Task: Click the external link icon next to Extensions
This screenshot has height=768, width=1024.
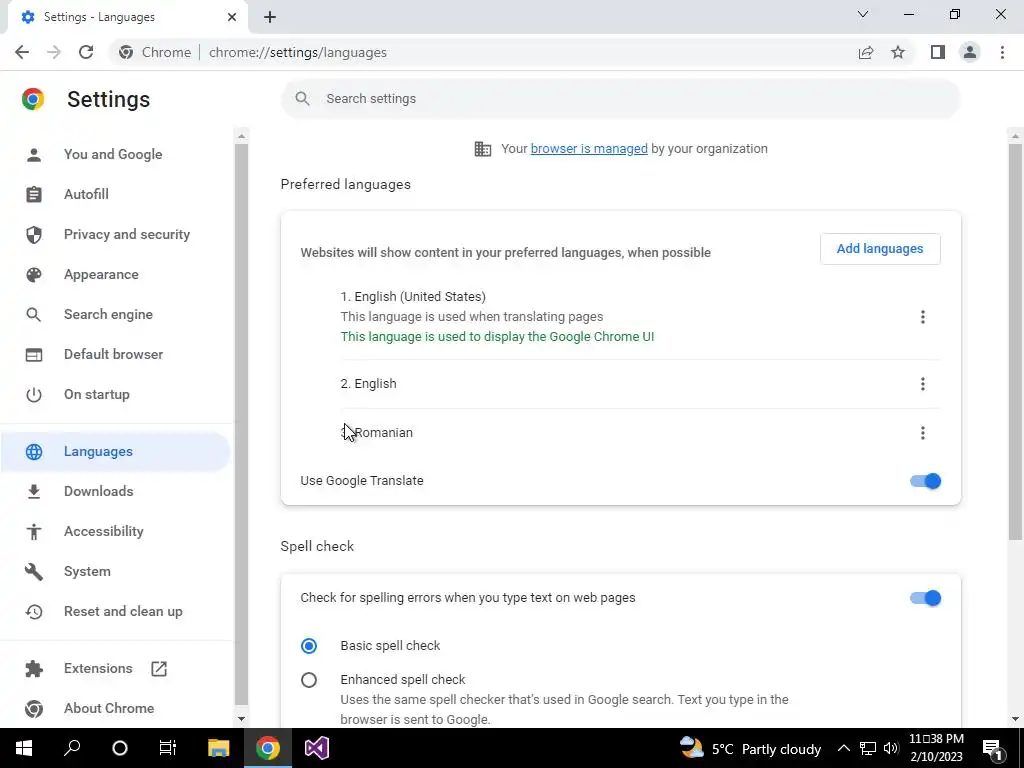Action: [159, 669]
